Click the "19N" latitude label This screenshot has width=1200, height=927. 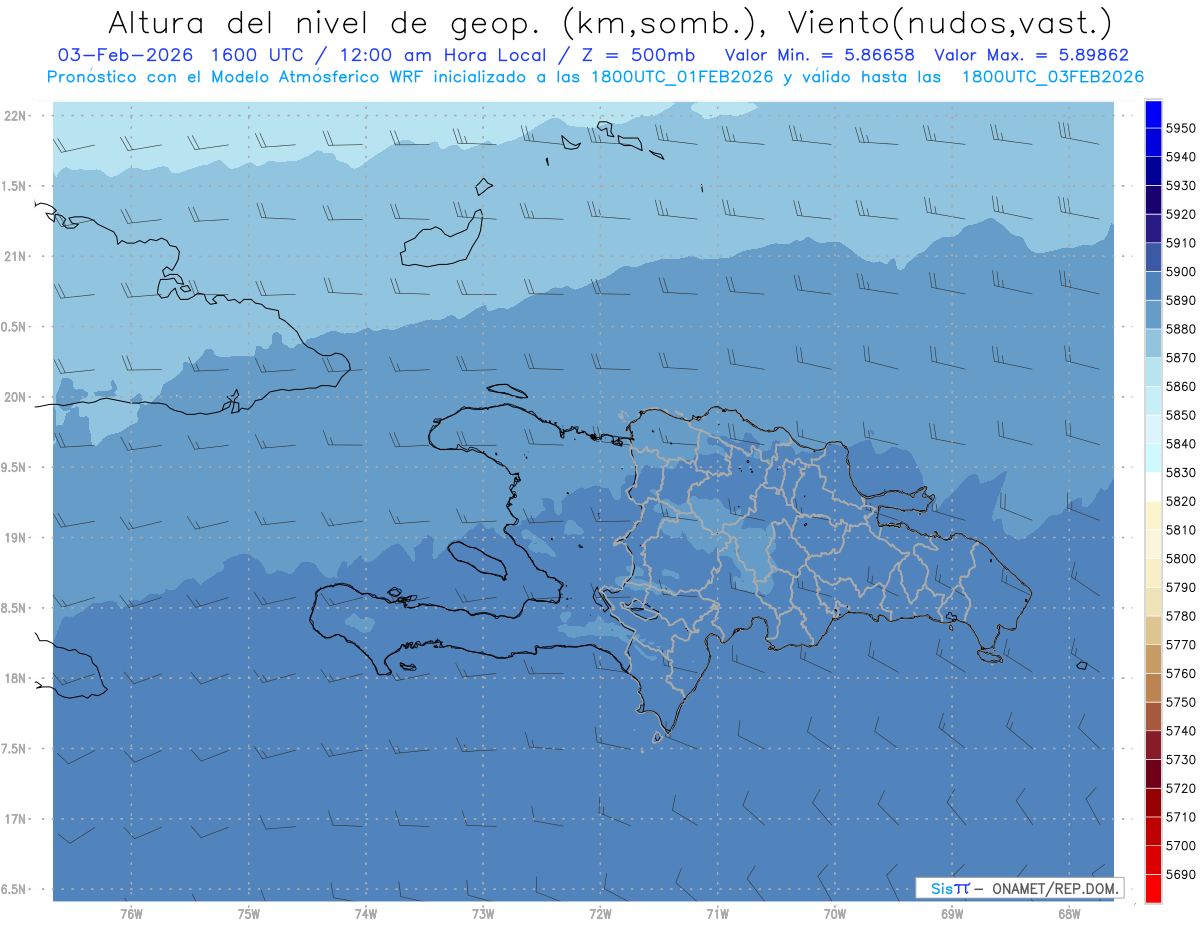(16, 537)
